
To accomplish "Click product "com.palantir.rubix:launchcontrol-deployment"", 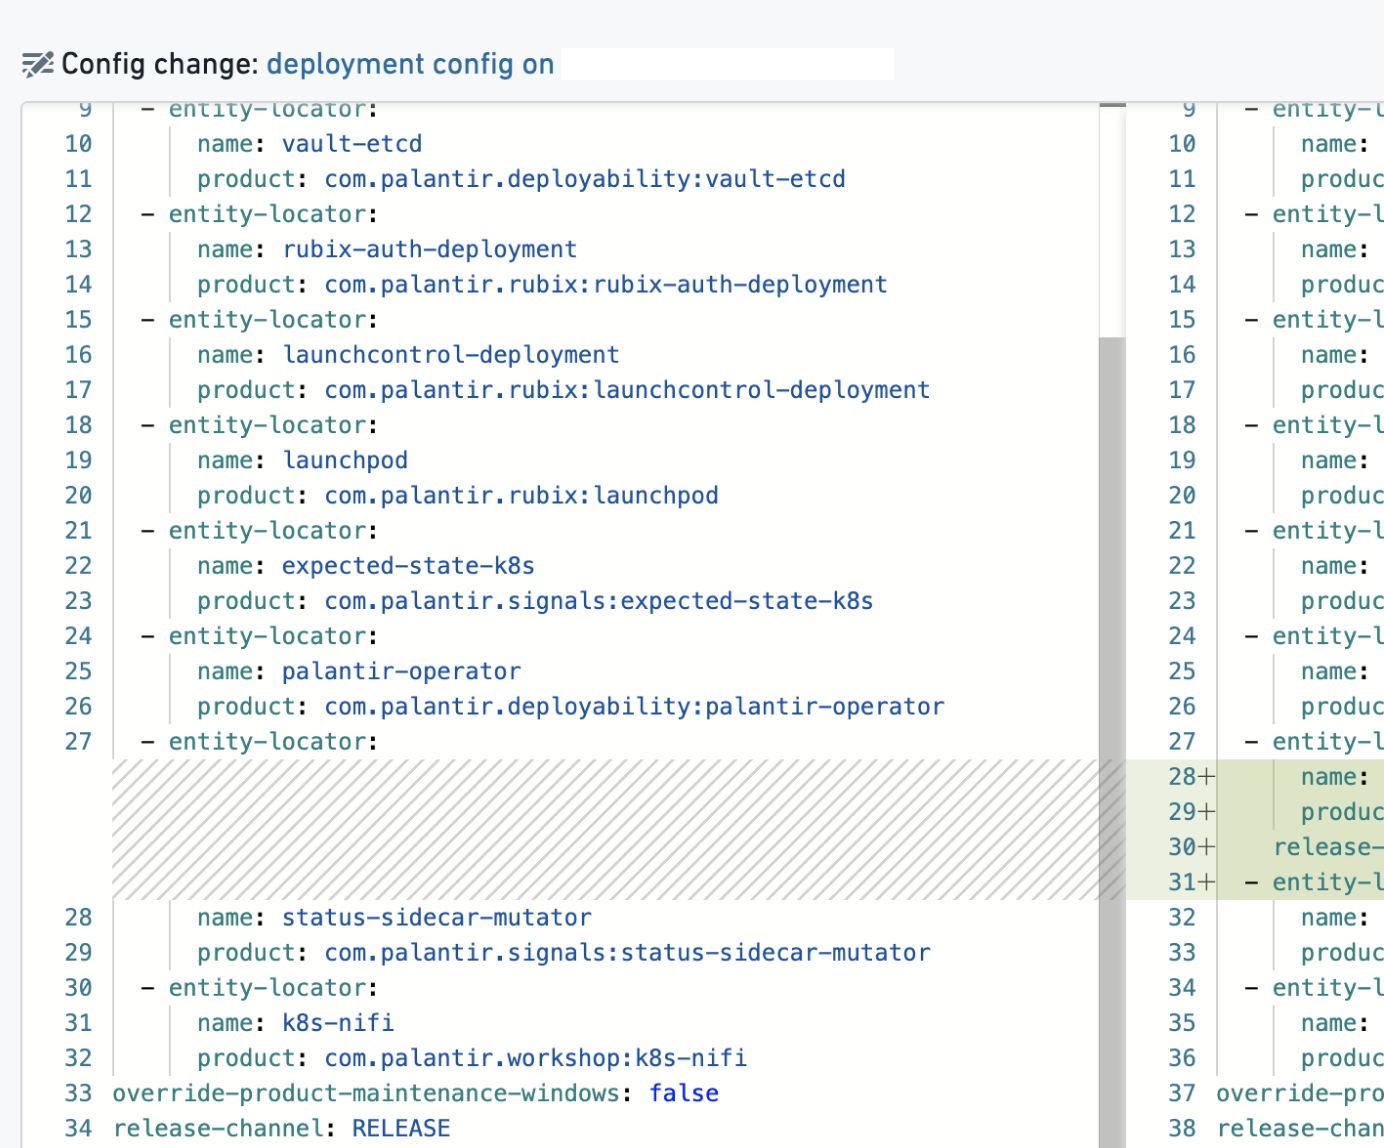I will click(x=627, y=390).
